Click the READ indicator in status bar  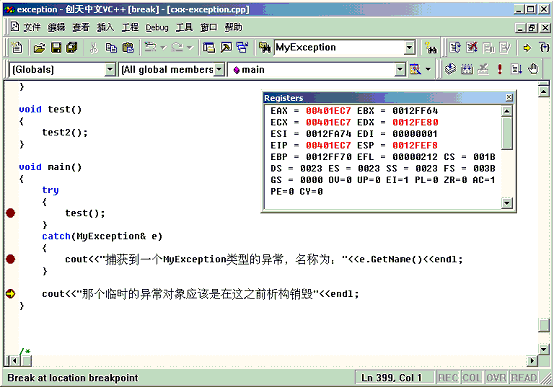click(524, 378)
